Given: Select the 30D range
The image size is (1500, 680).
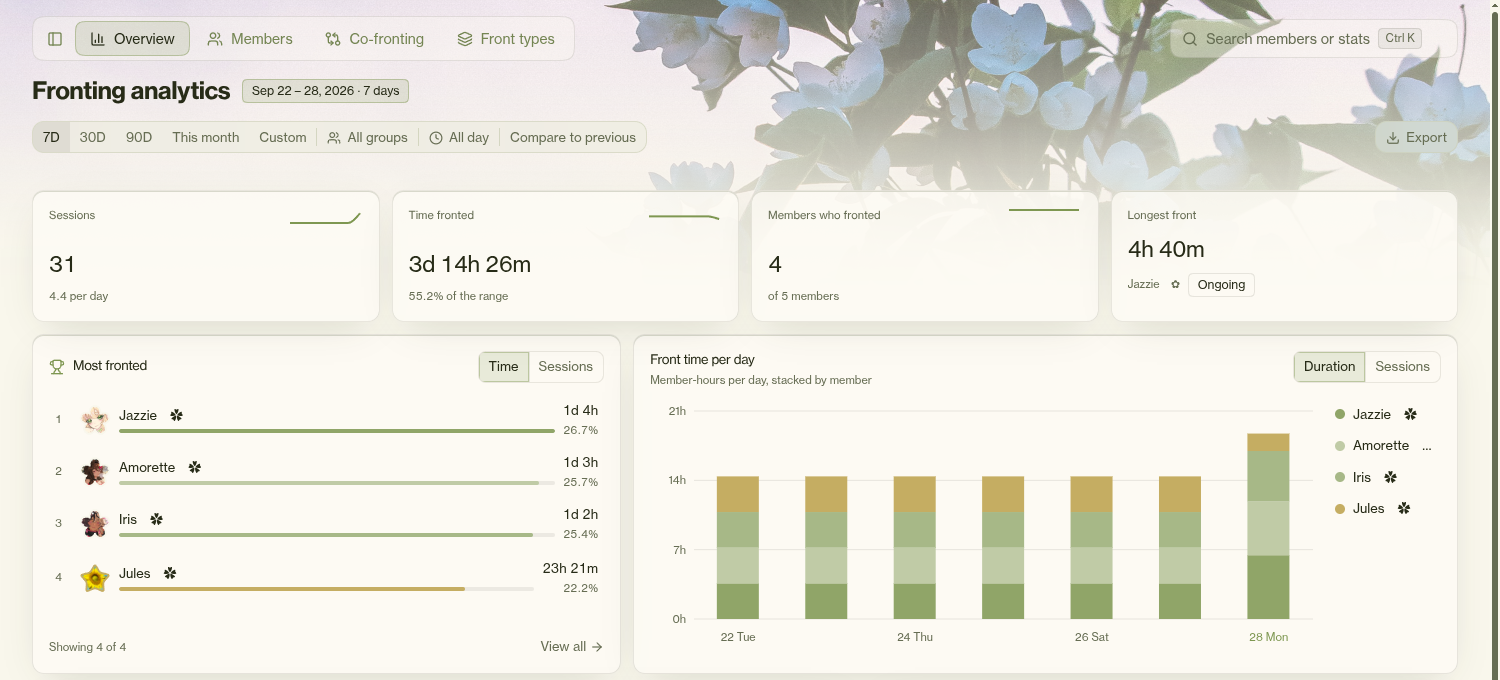Looking at the screenshot, I should pos(93,137).
